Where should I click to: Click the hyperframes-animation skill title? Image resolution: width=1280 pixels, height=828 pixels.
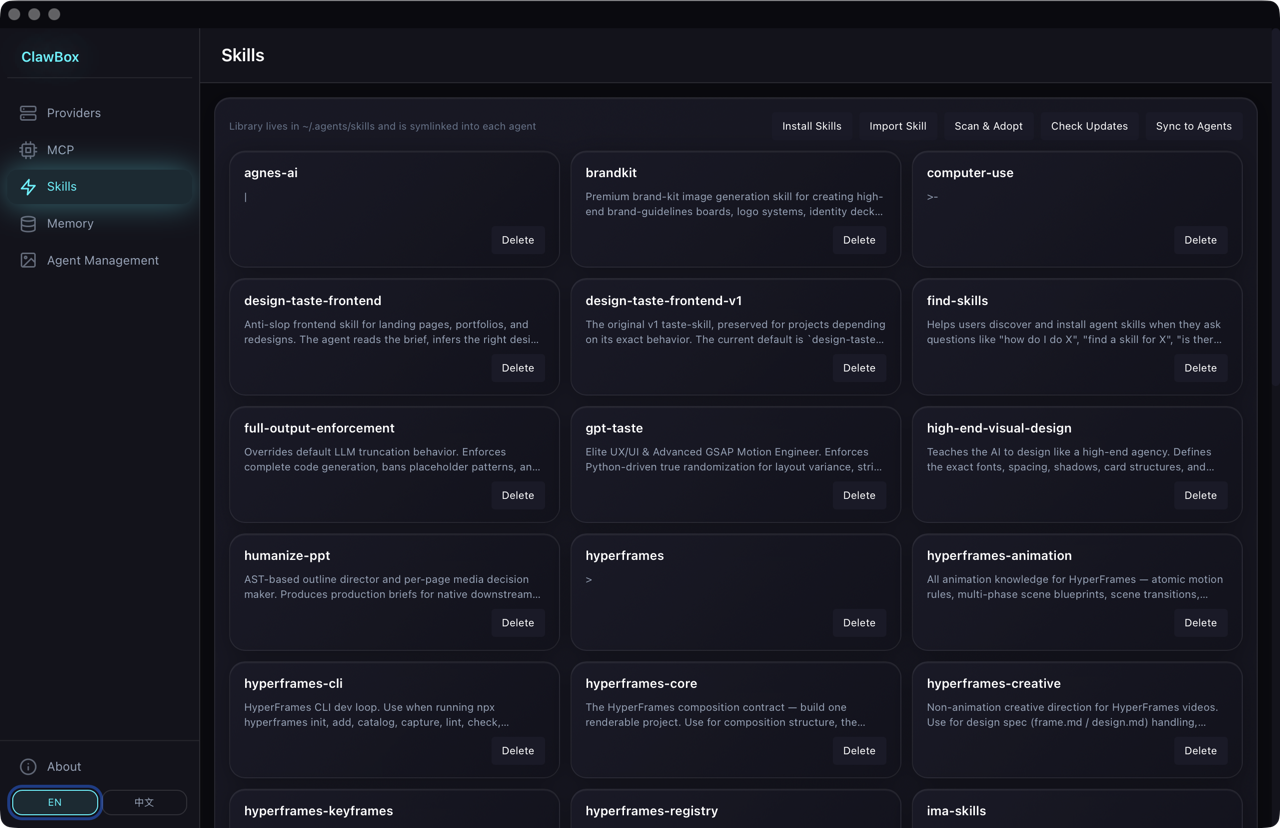coord(999,556)
